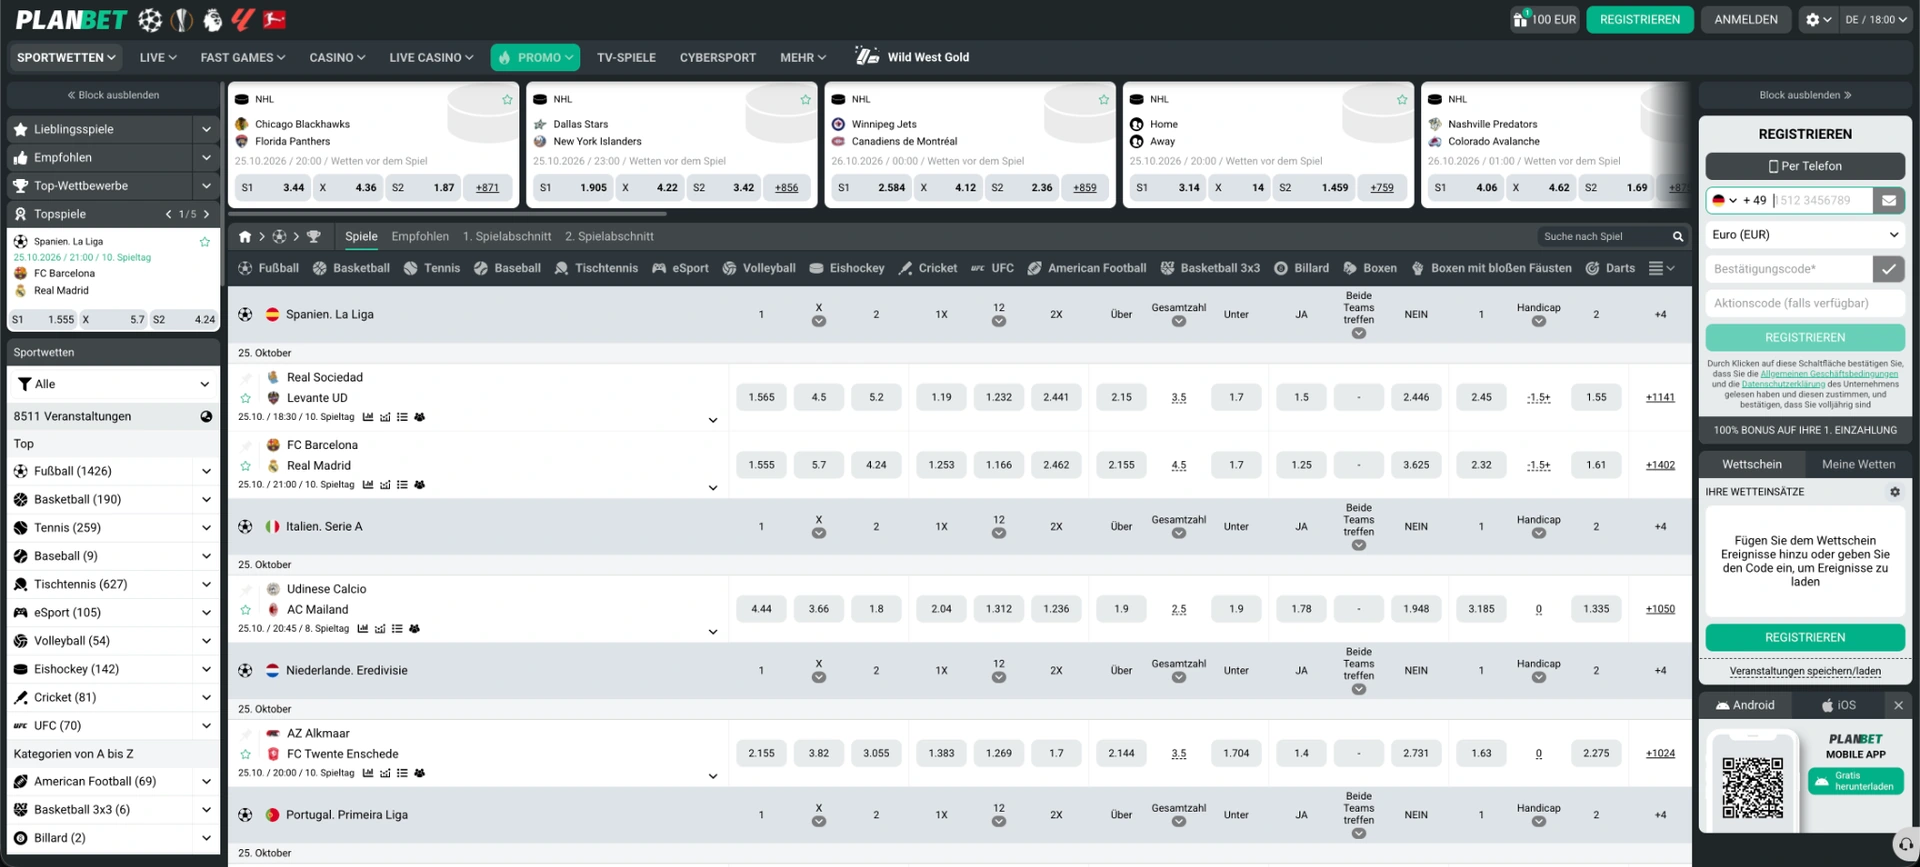
Task: Go to next Topspiele page arrow
Action: pyautogui.click(x=207, y=214)
